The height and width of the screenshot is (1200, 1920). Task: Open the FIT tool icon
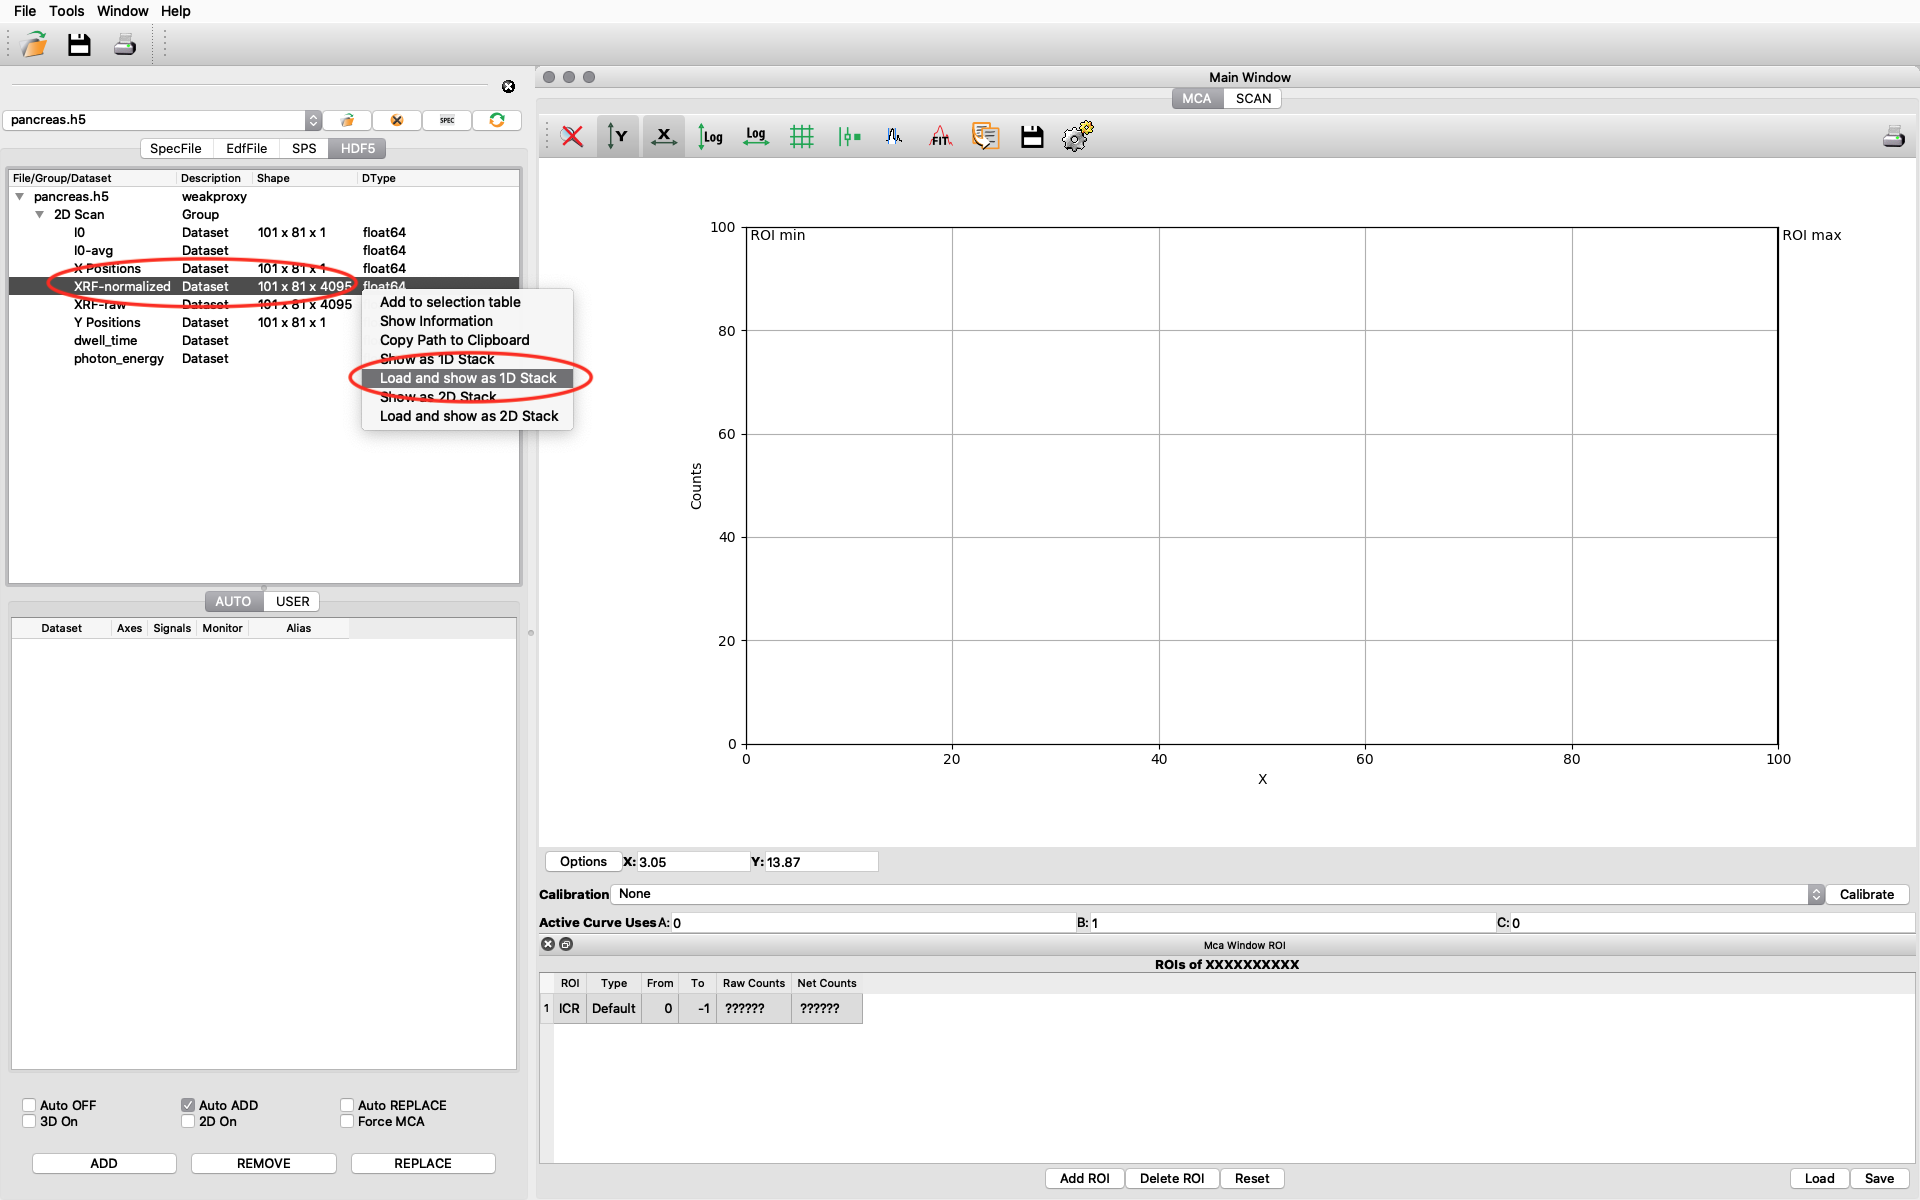tap(940, 137)
